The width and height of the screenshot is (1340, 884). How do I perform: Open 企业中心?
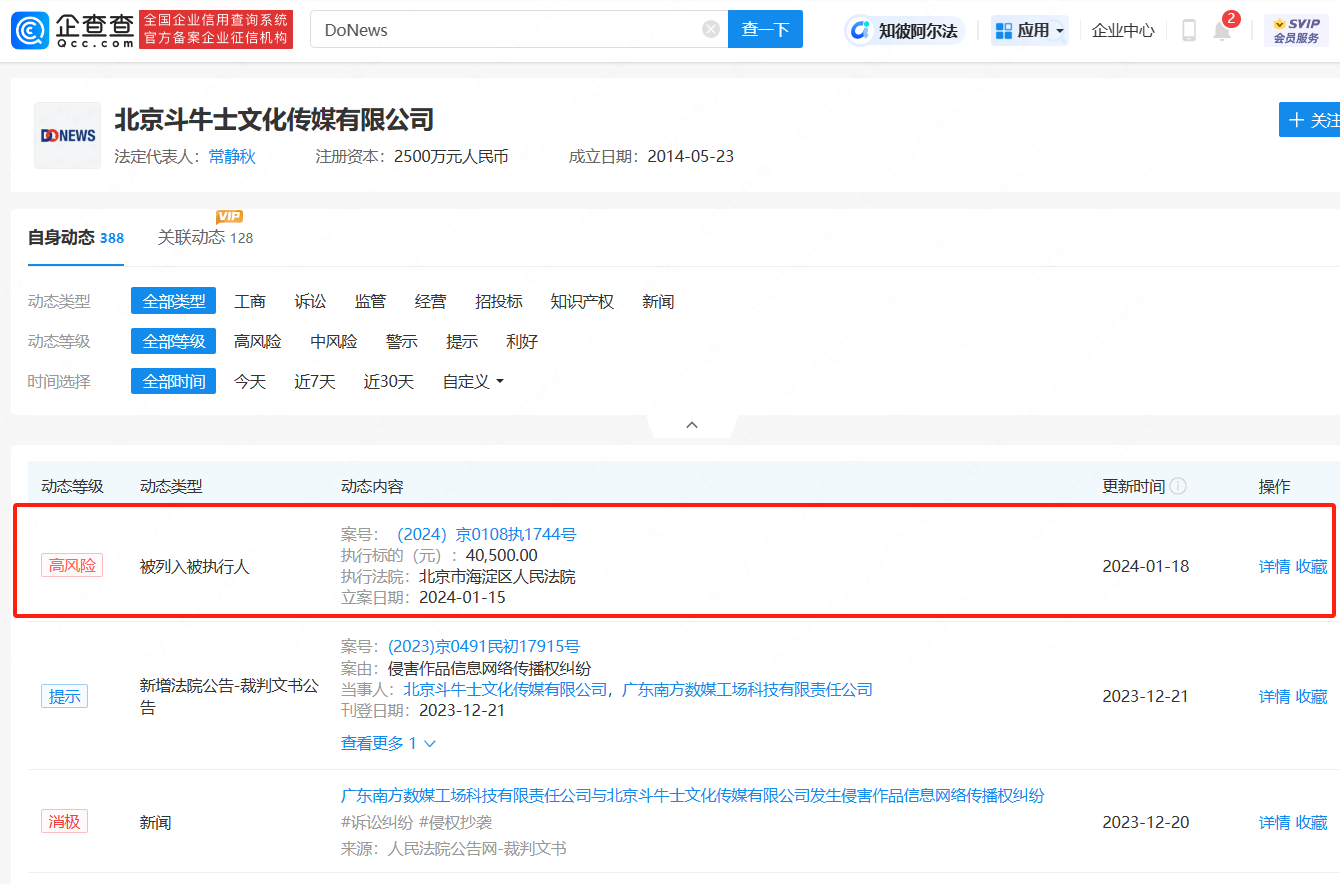tap(1123, 30)
